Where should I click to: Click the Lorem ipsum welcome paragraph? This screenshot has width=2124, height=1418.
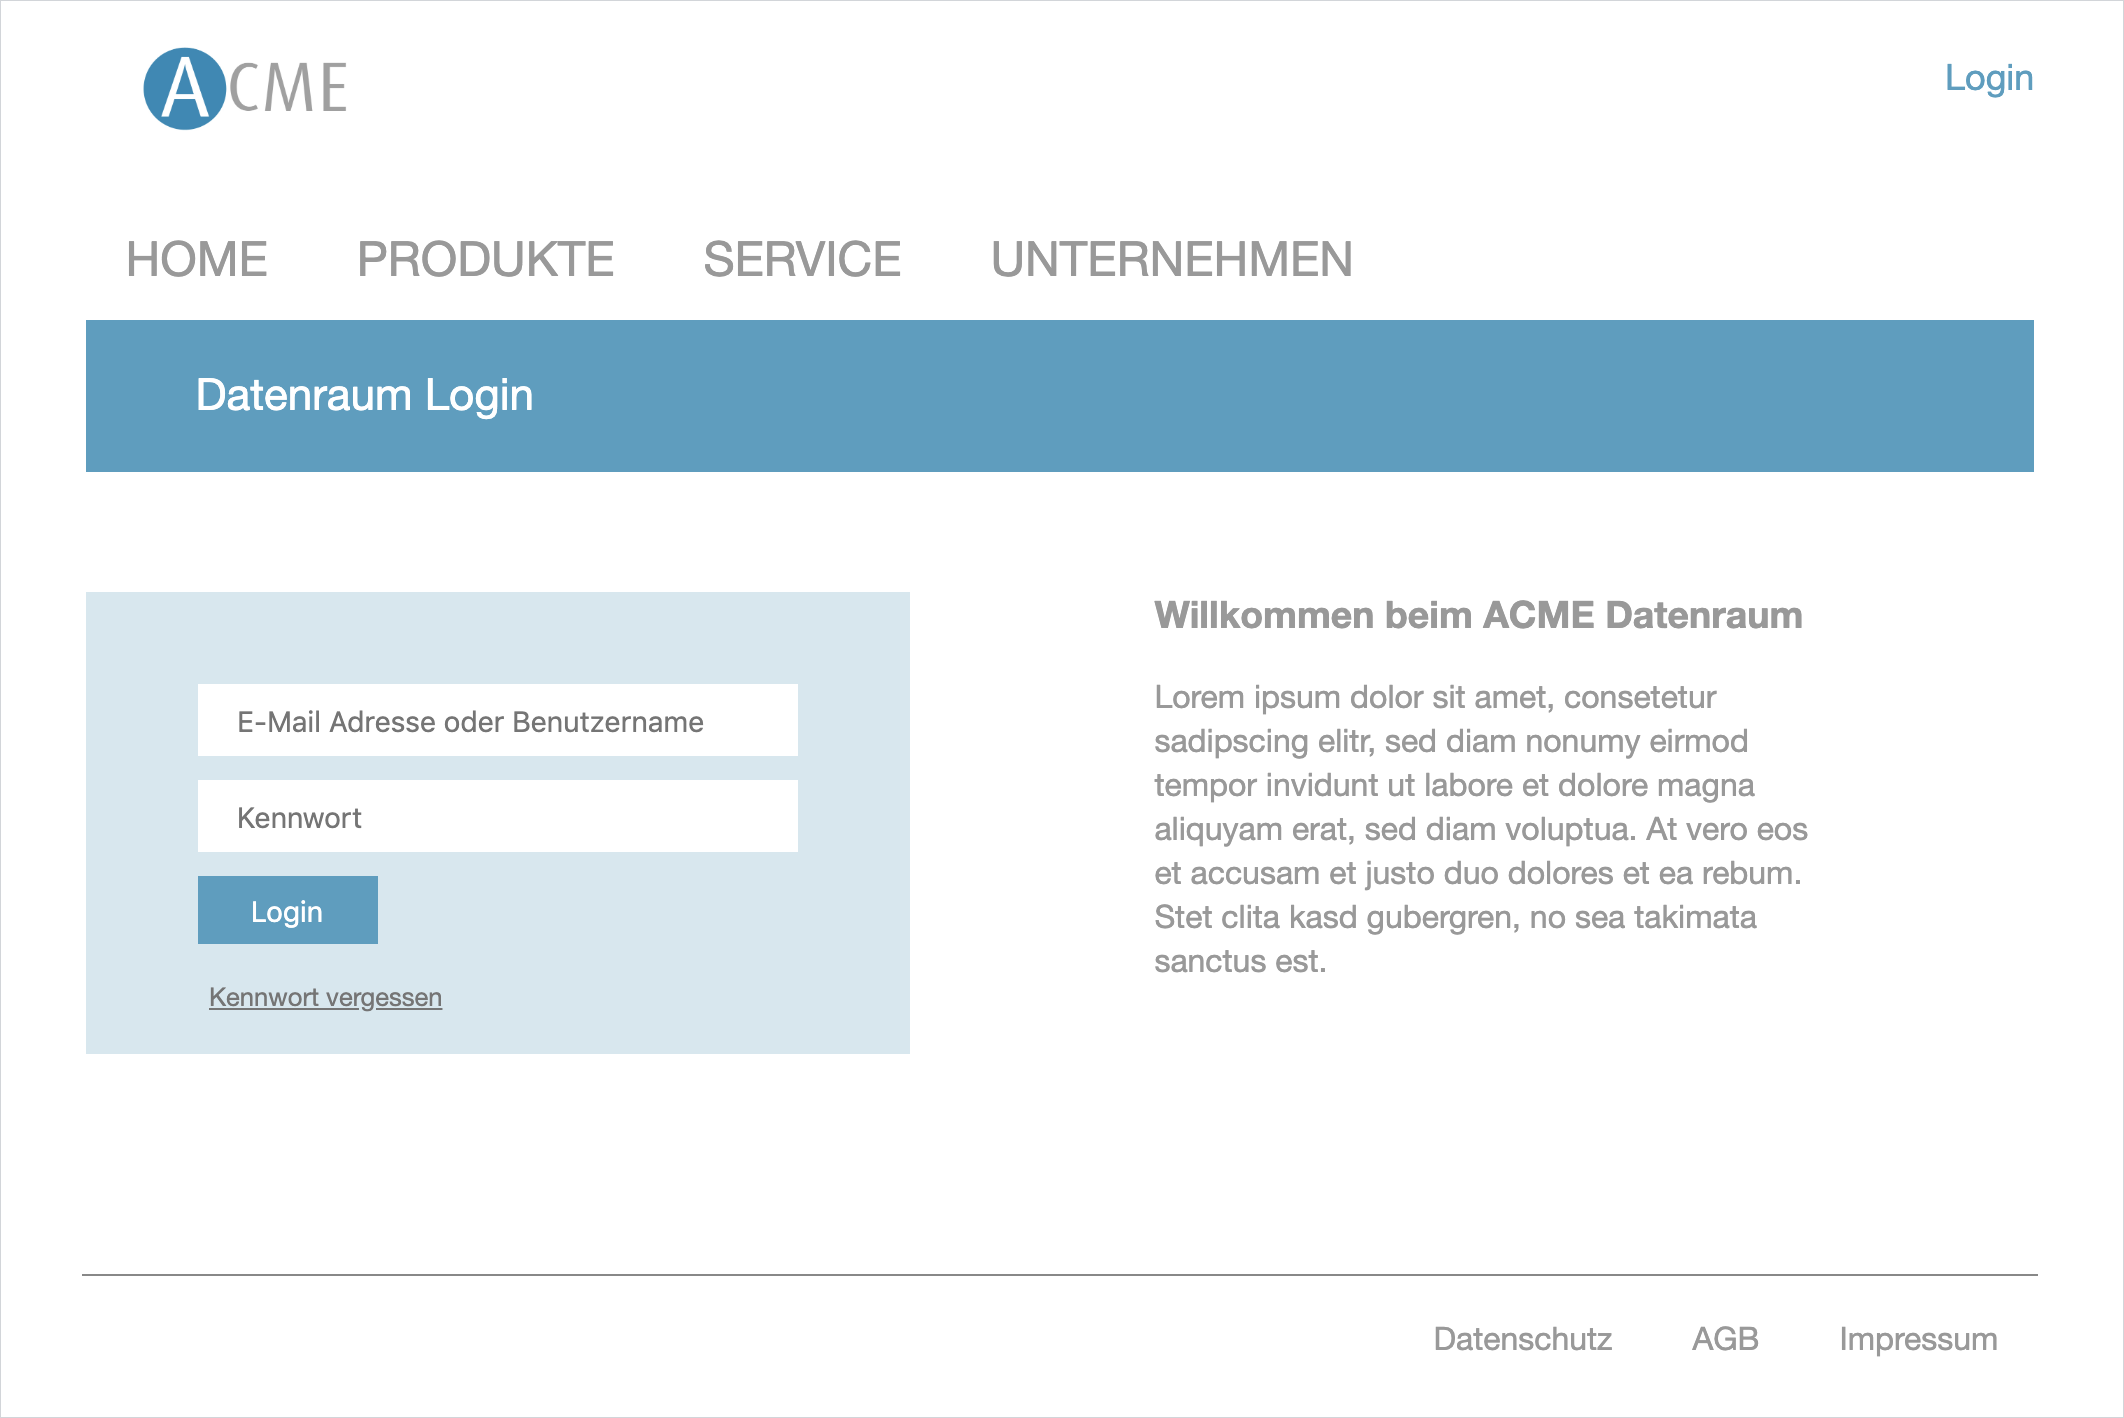1480,829
